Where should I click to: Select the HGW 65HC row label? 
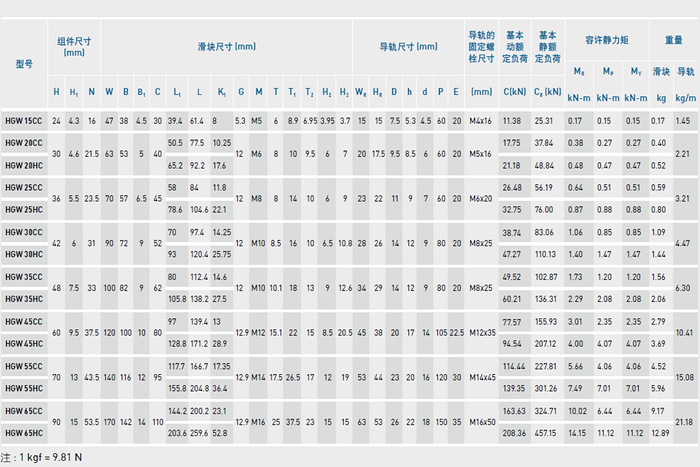24,433
